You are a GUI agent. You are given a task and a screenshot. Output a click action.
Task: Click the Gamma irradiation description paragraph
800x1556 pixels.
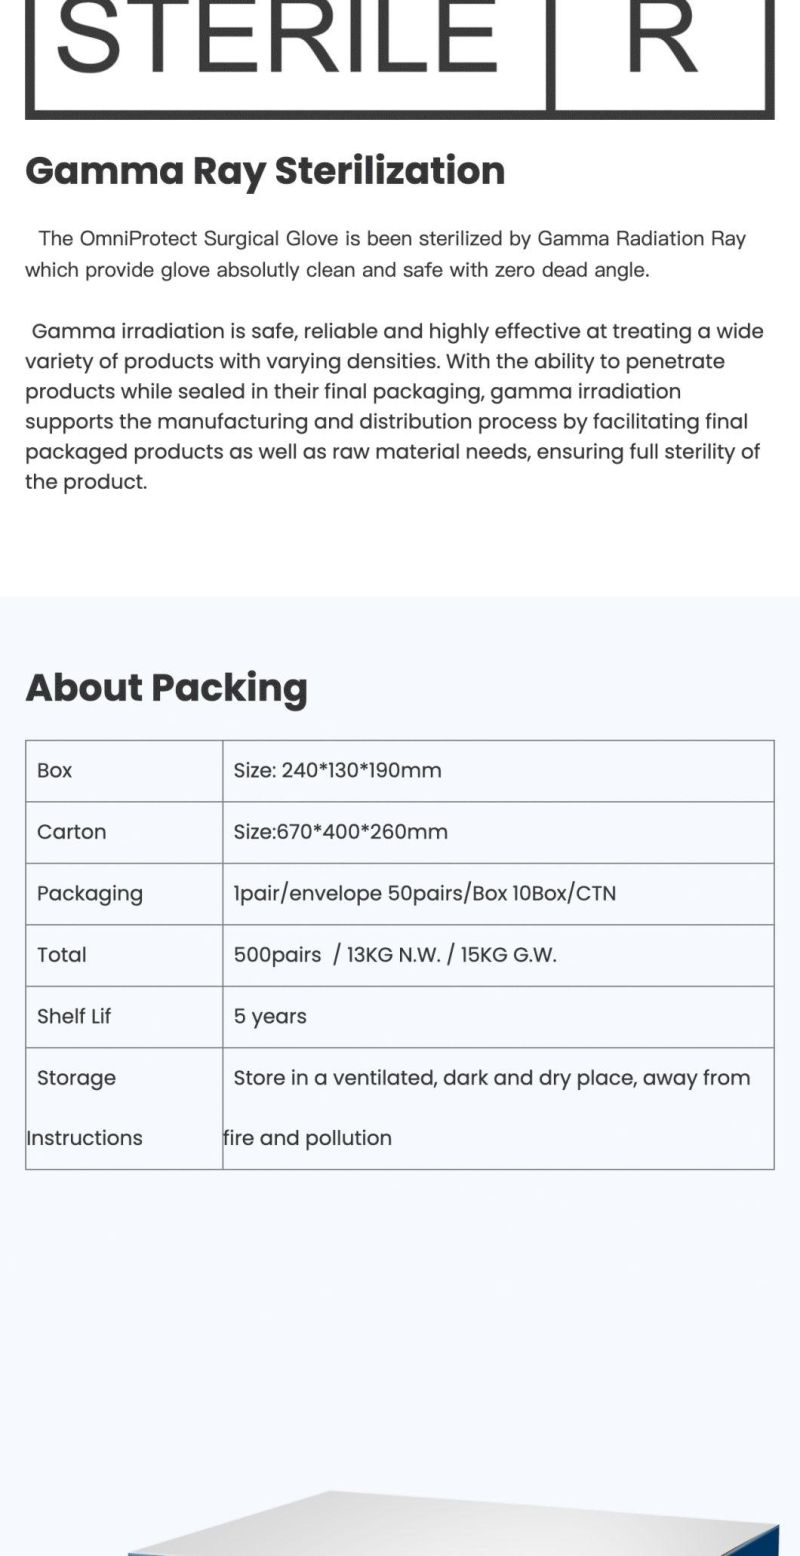[x=395, y=406]
